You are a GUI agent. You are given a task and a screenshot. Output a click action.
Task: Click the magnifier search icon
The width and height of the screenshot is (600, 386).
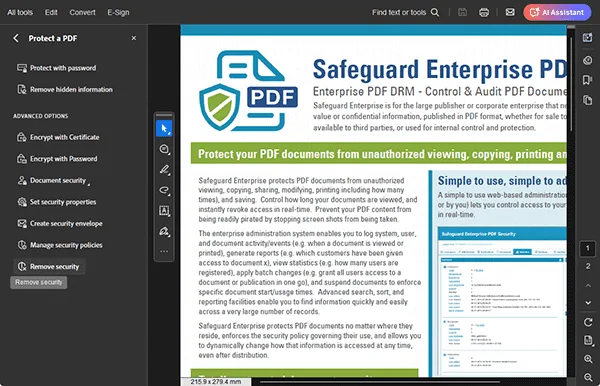click(x=435, y=12)
